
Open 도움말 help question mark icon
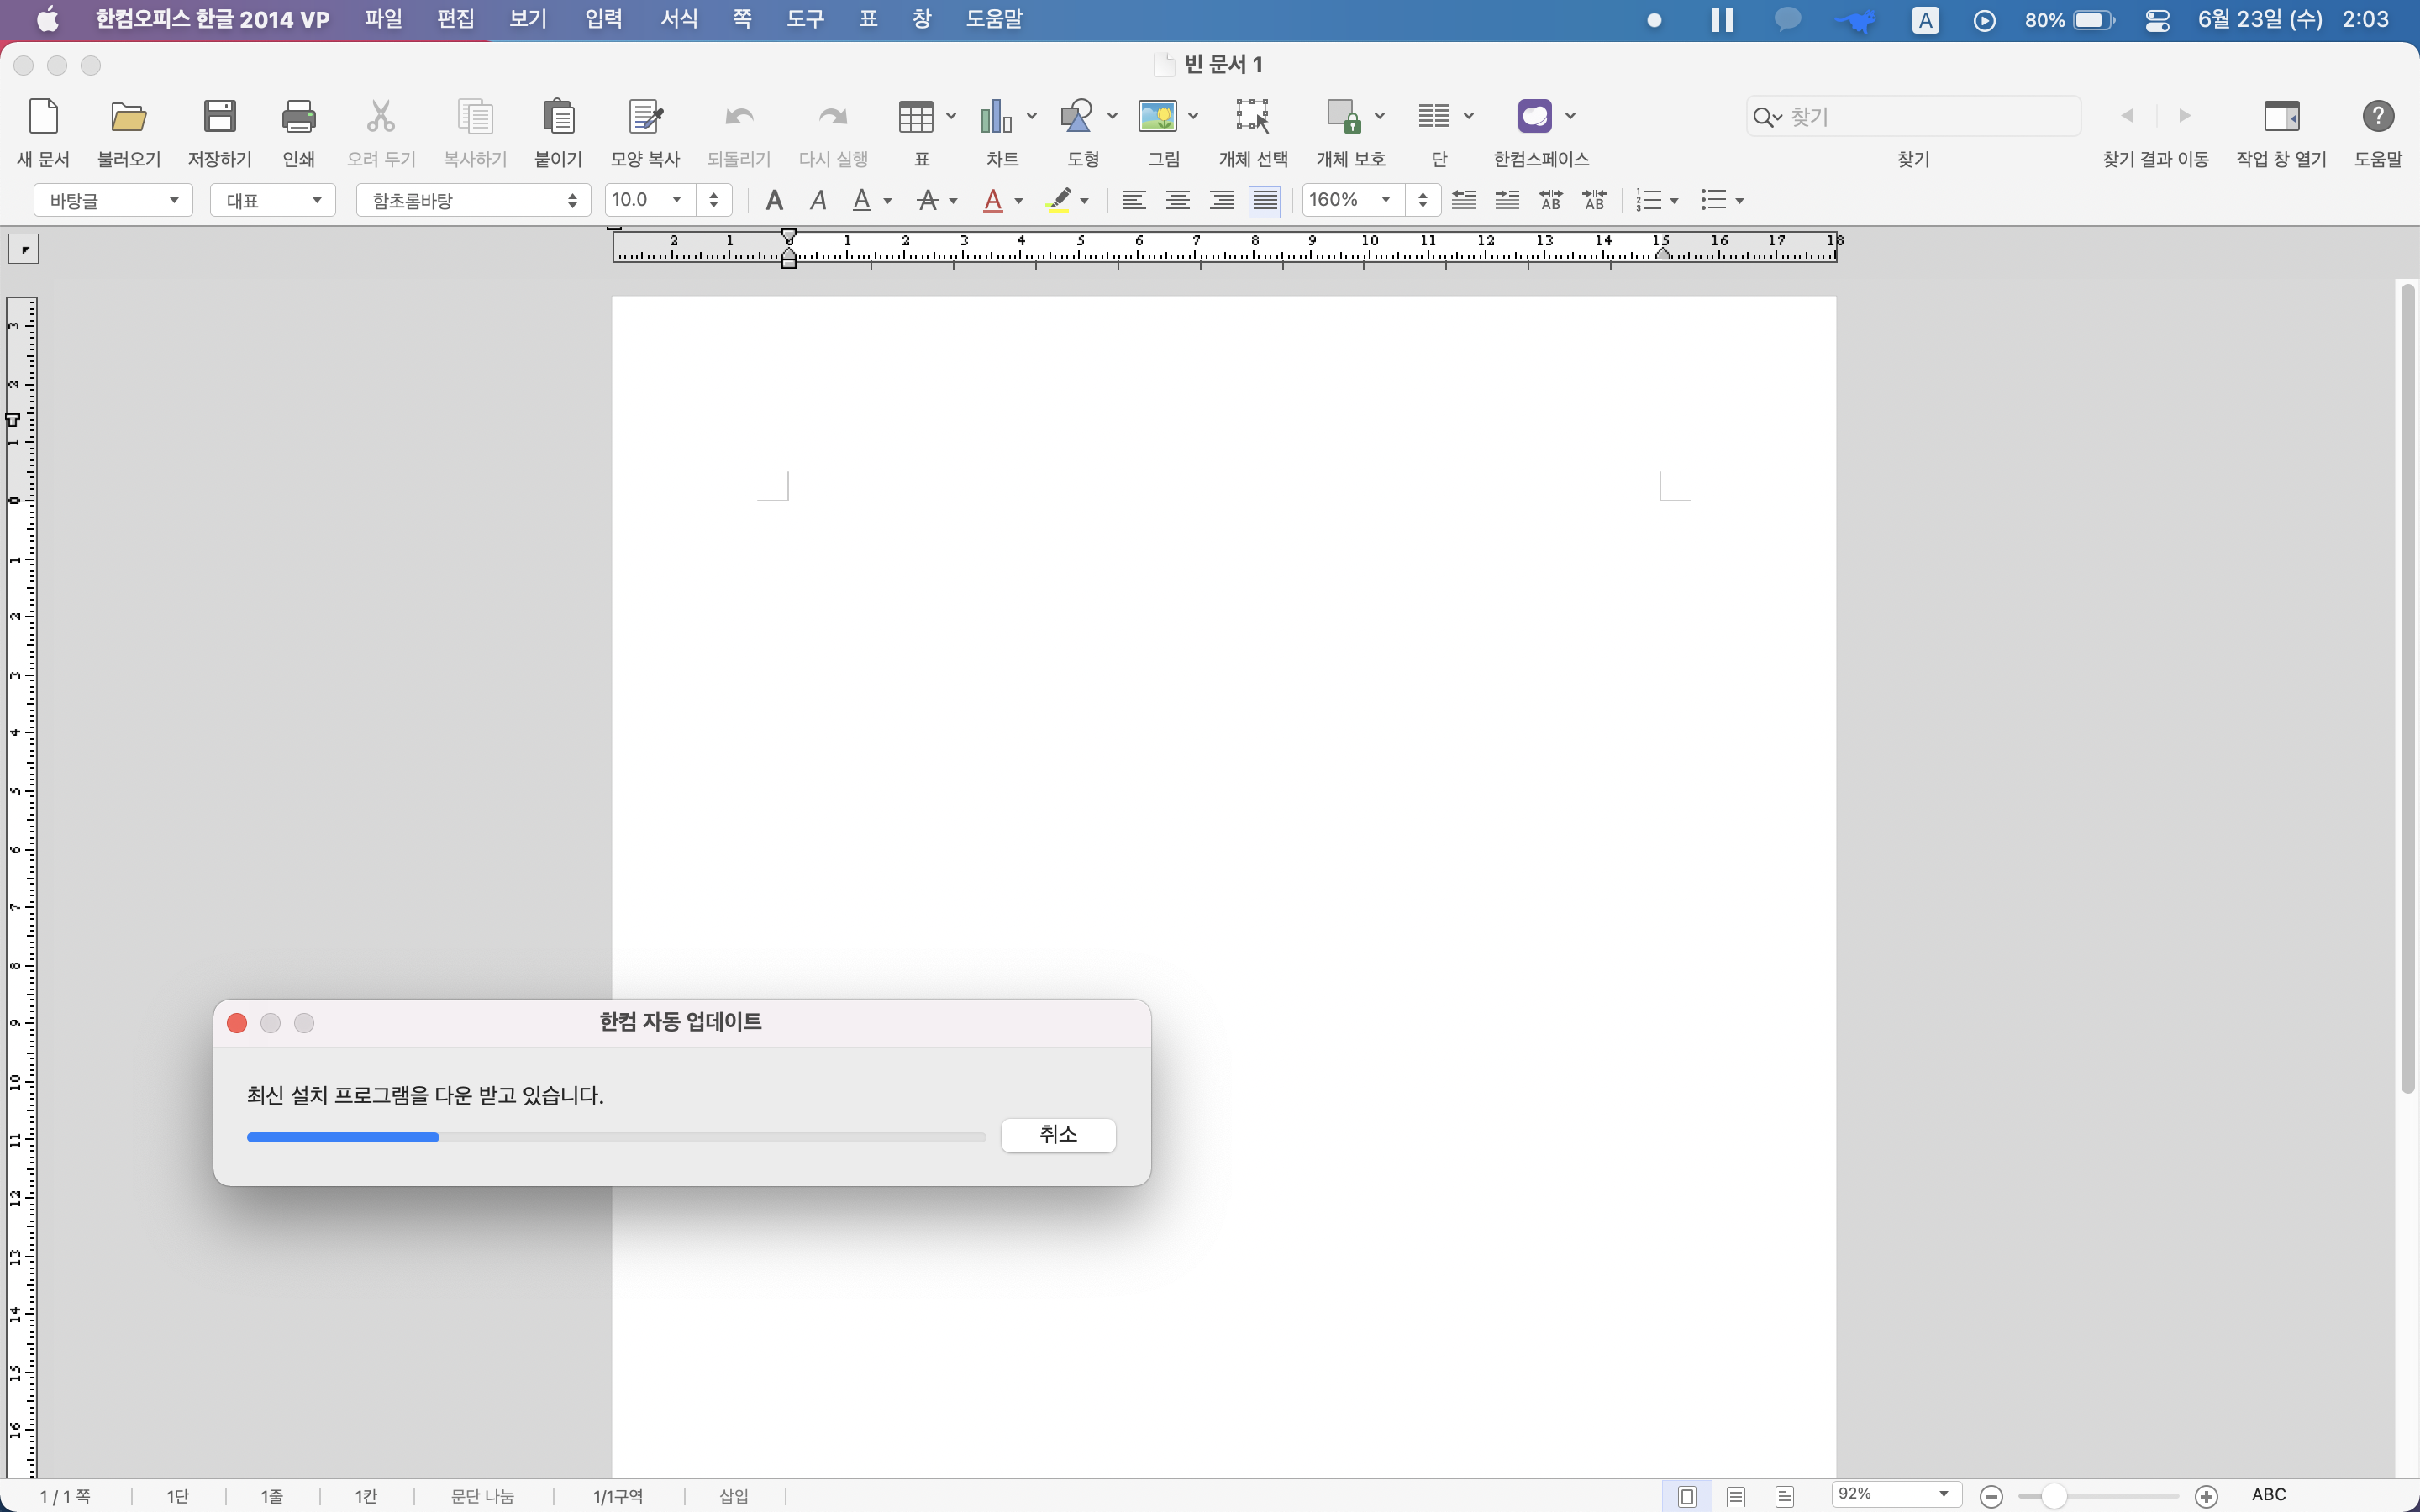2377,117
